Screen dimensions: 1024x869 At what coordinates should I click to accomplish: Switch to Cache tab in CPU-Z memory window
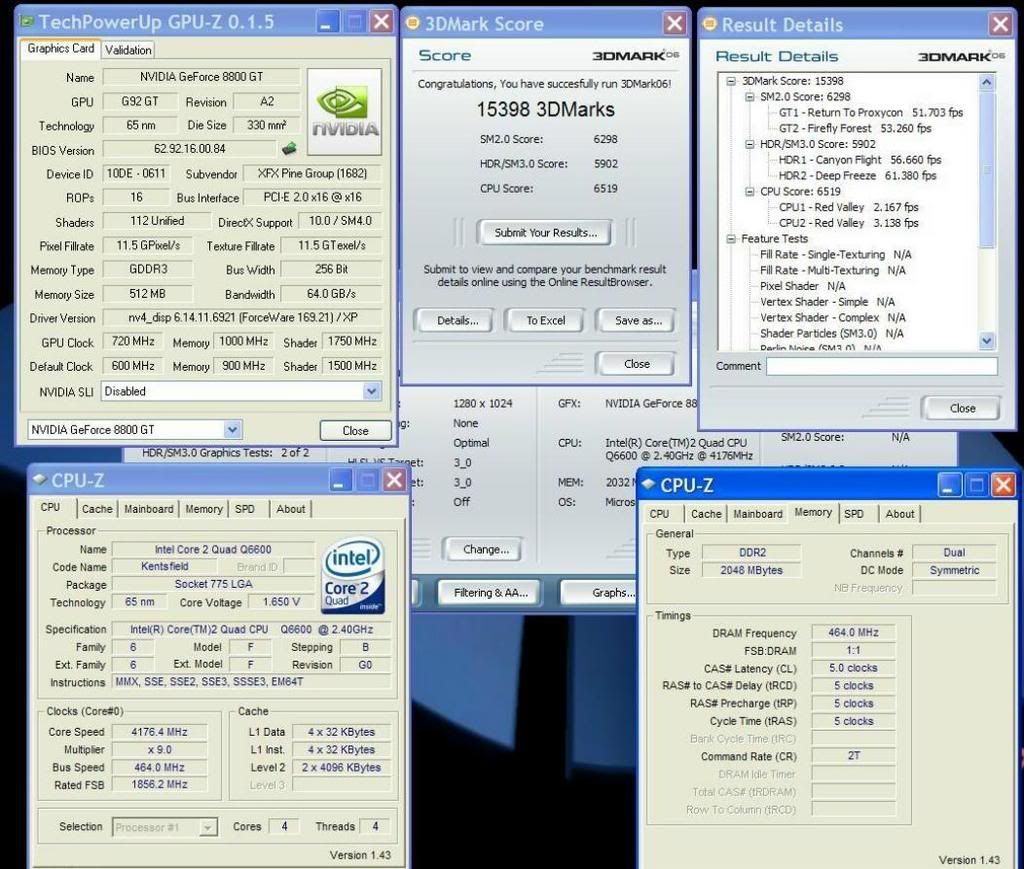(706, 514)
